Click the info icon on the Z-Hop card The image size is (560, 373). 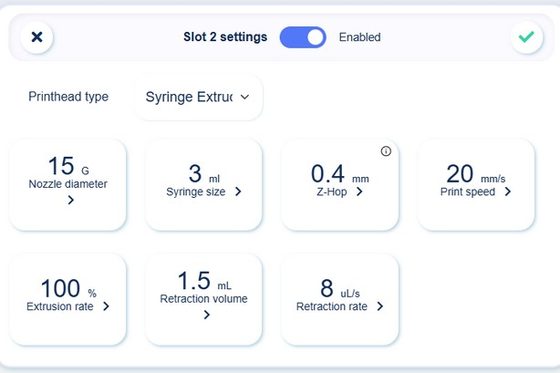pyautogui.click(x=386, y=151)
